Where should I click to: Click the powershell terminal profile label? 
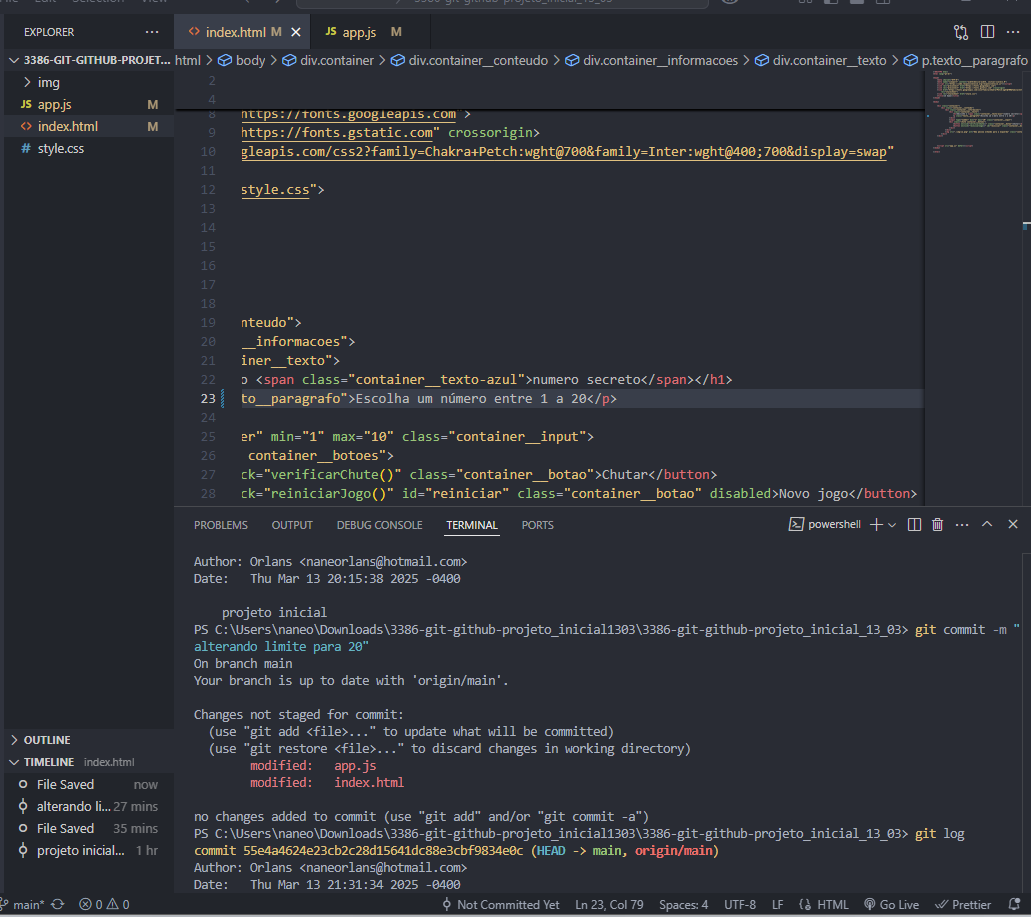[x=825, y=525]
